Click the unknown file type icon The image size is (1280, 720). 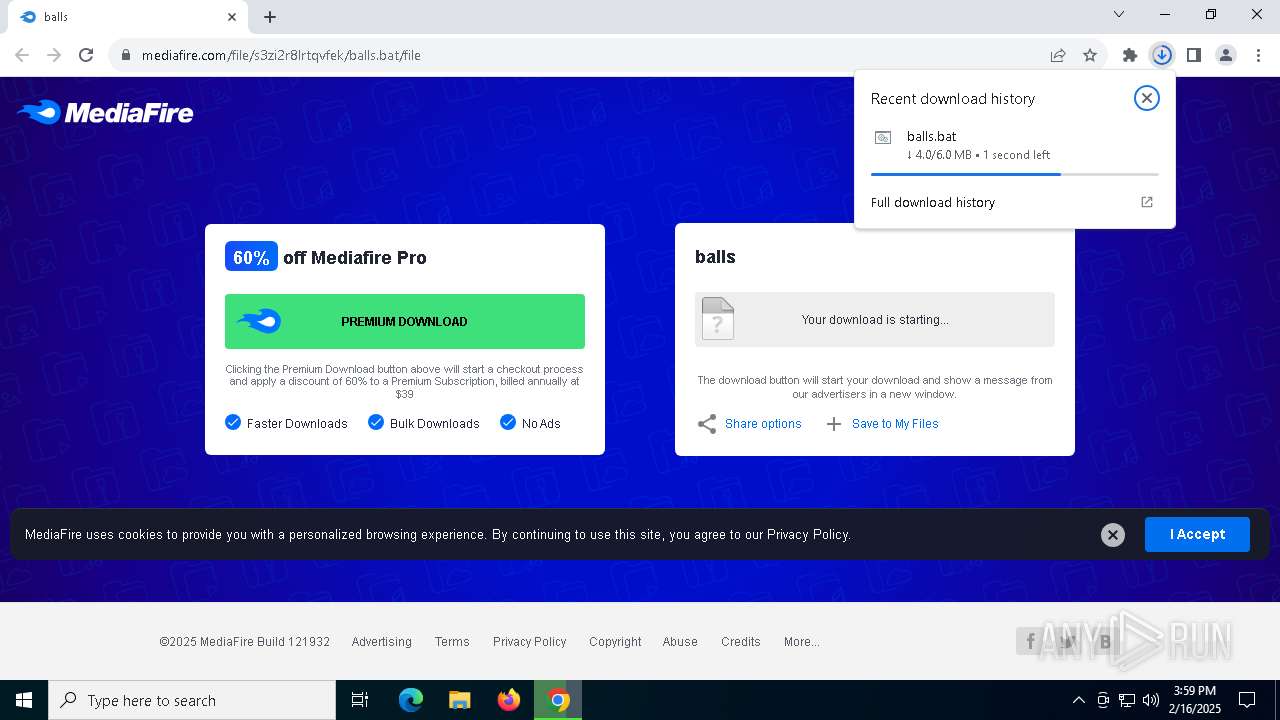tap(718, 319)
